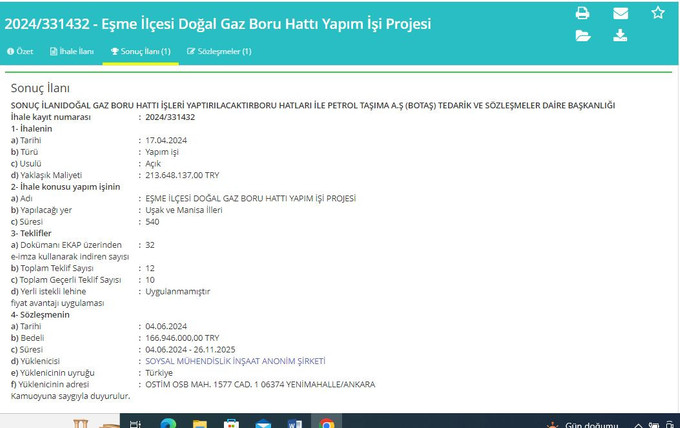
Task: Click the contract price 166.946.000,00 TRY
Action: coord(182,338)
